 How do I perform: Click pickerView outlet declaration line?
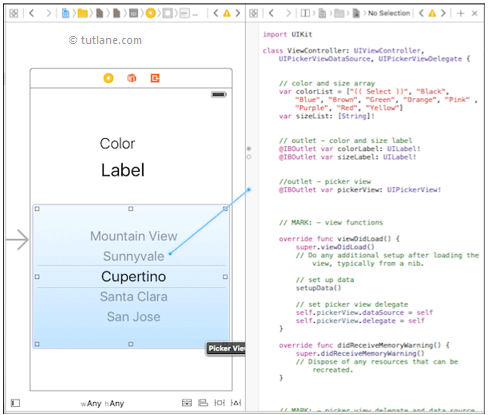click(360, 190)
